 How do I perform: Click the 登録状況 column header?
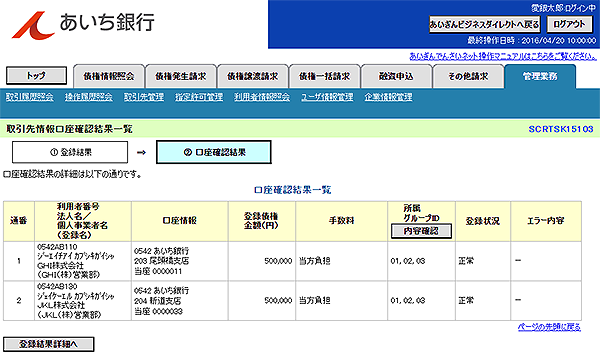tap(483, 221)
